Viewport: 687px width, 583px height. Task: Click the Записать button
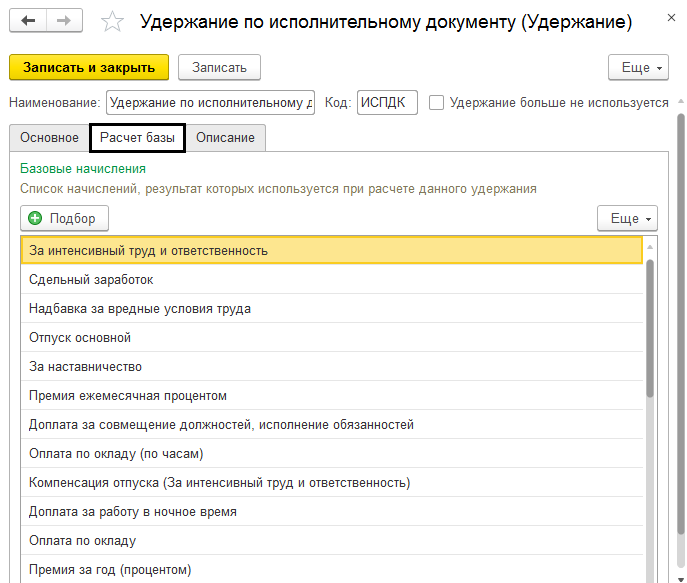point(219,67)
